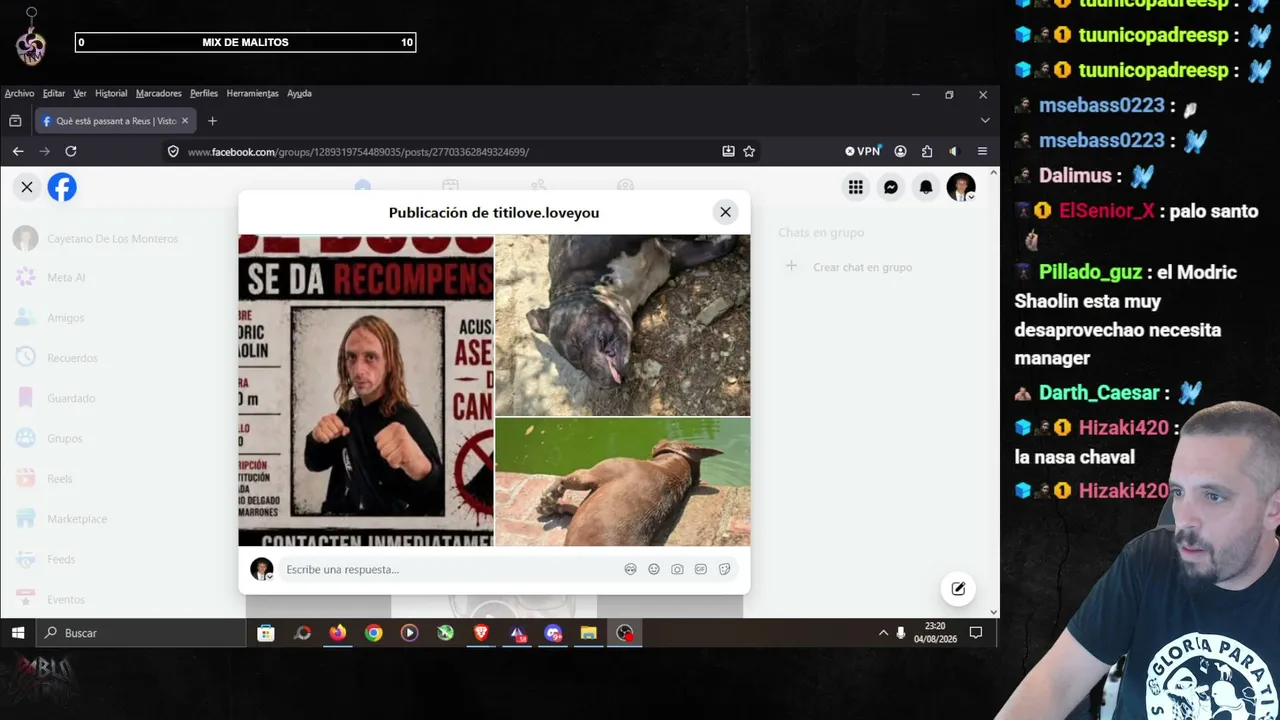Open the Historial menu
The width and height of the screenshot is (1280, 720).
coord(111,93)
